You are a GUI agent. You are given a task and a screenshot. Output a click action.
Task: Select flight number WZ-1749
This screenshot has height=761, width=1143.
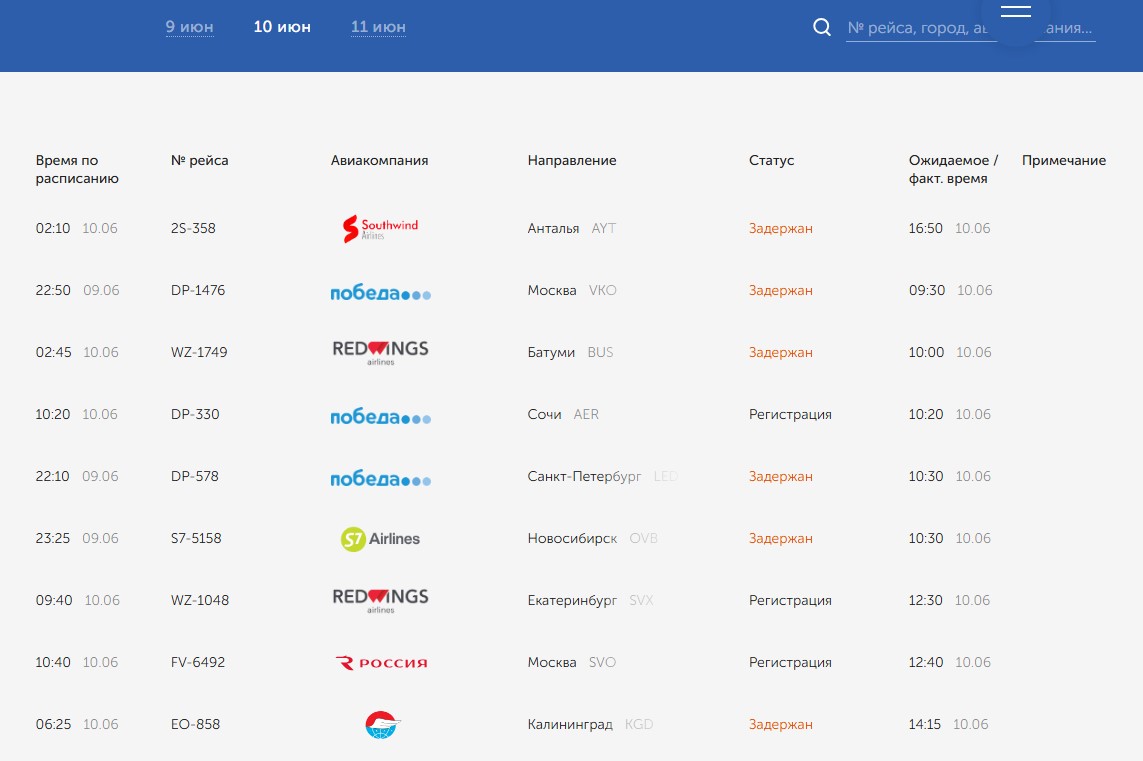click(x=199, y=352)
